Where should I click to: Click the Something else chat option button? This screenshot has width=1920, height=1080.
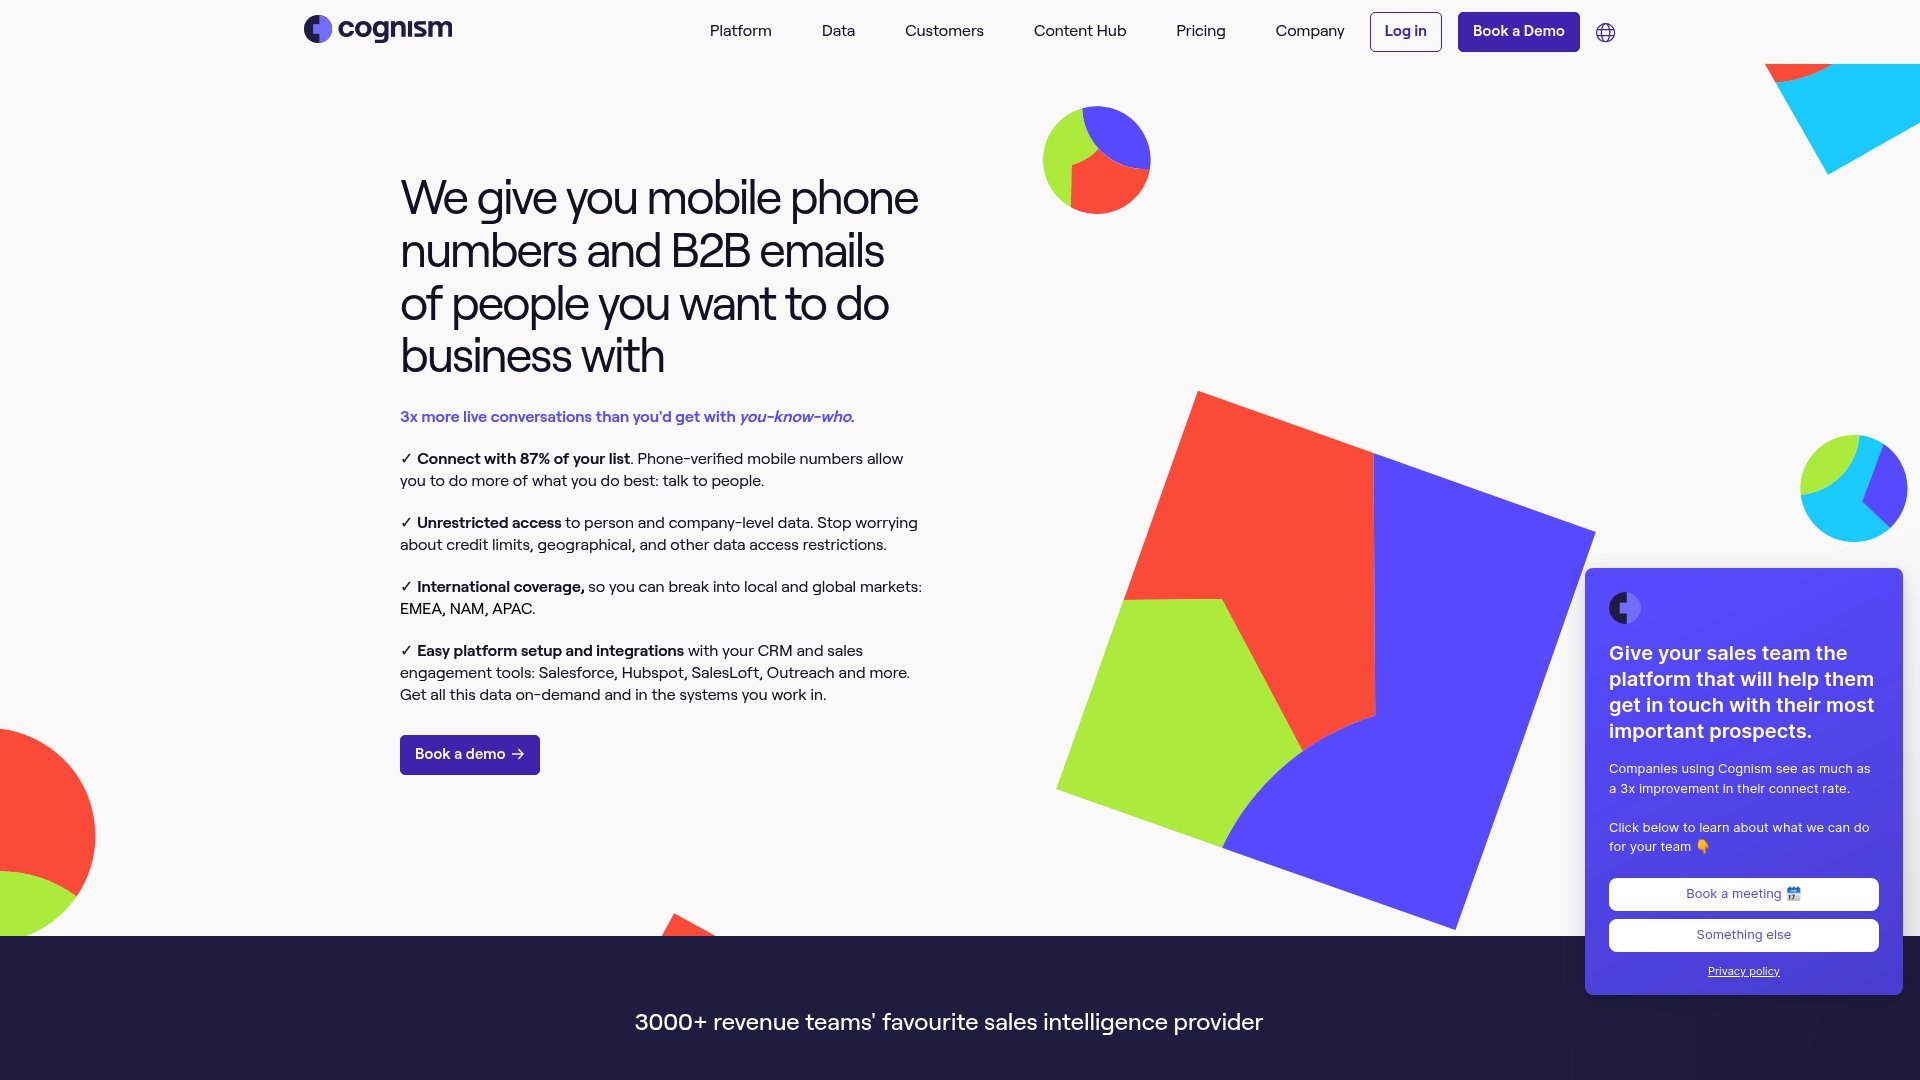[x=1743, y=935]
